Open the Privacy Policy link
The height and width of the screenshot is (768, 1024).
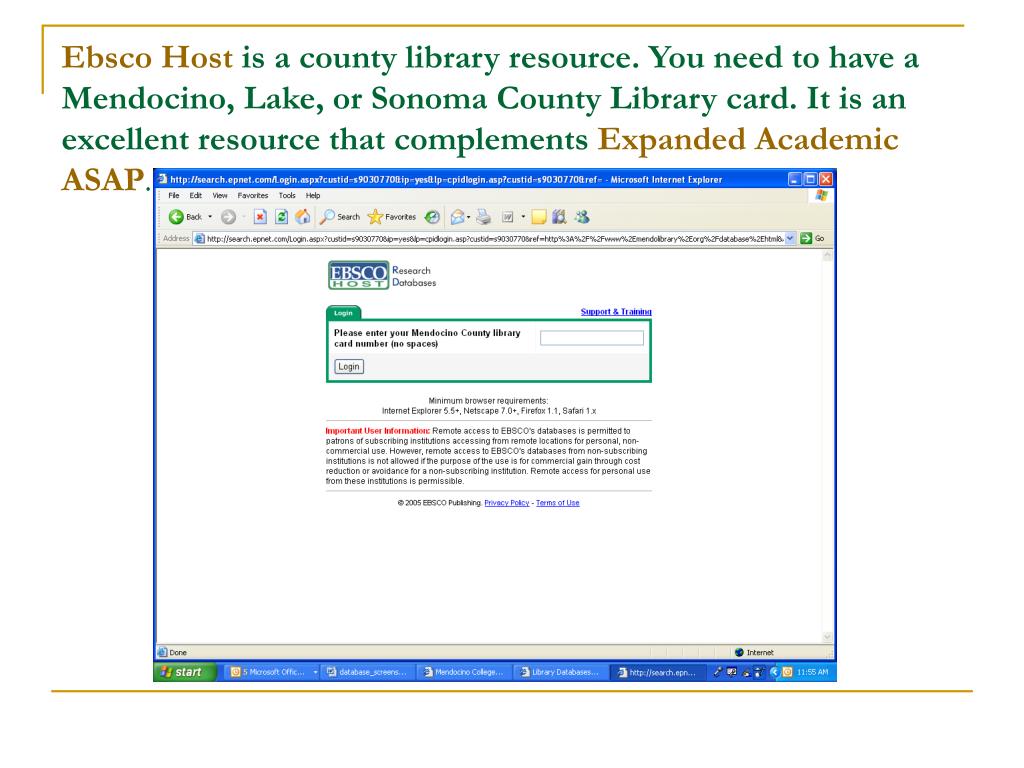tap(507, 503)
